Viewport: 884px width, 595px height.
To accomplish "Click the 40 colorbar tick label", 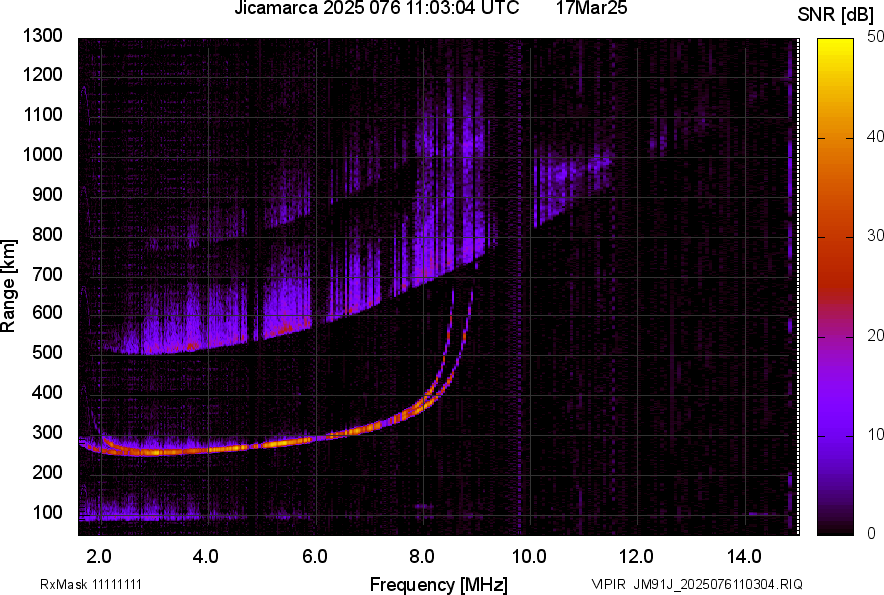I will click(x=875, y=136).
